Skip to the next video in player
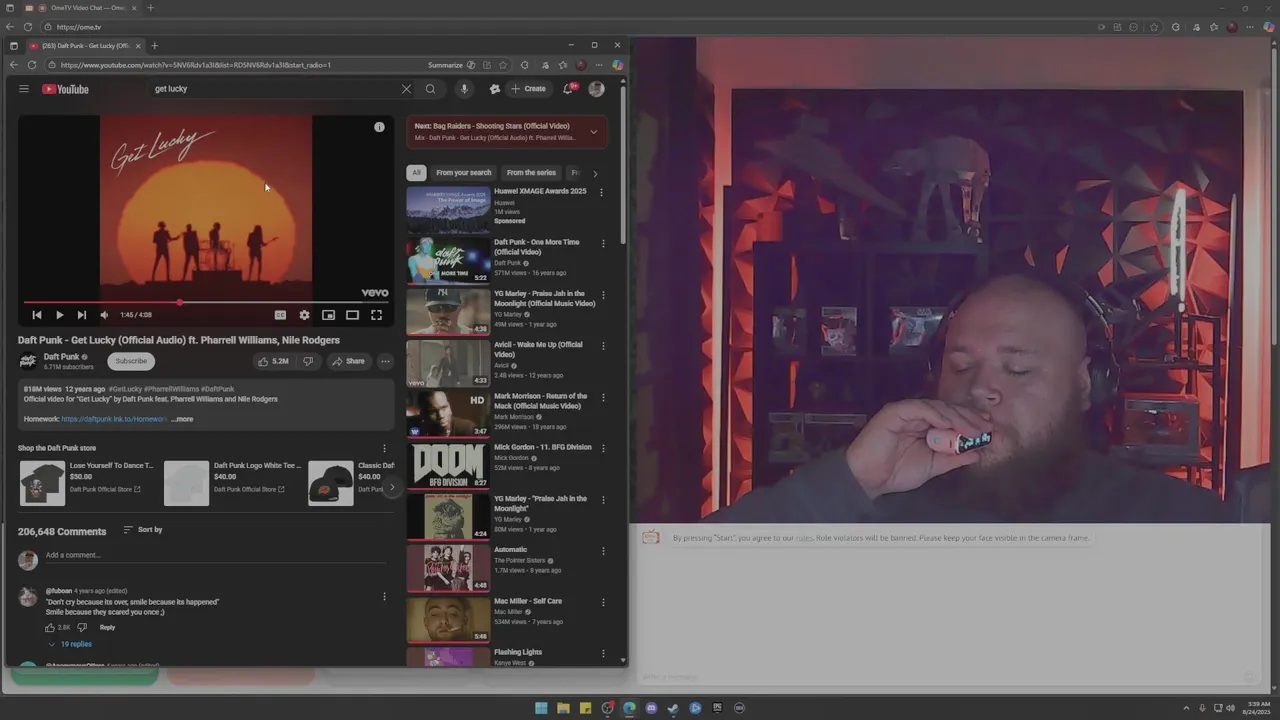This screenshot has width=1280, height=720. (x=82, y=315)
